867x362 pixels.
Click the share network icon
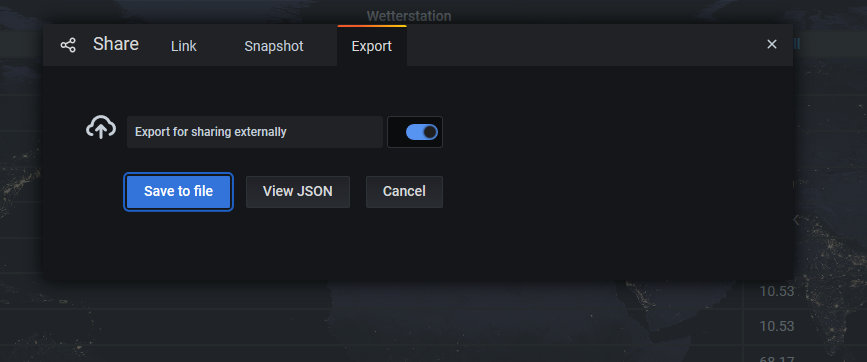[x=68, y=45]
